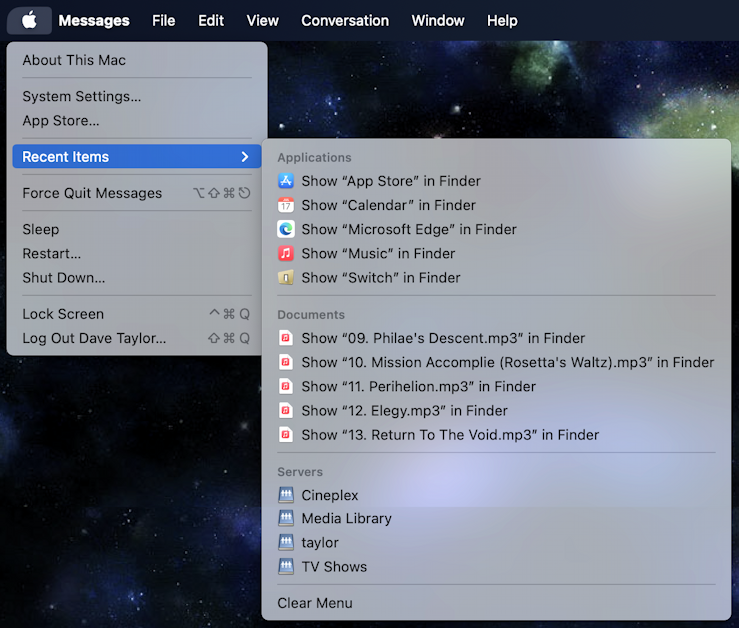Click Show "Calendar" in Finder text
This screenshot has width=739, height=628.
click(x=388, y=205)
